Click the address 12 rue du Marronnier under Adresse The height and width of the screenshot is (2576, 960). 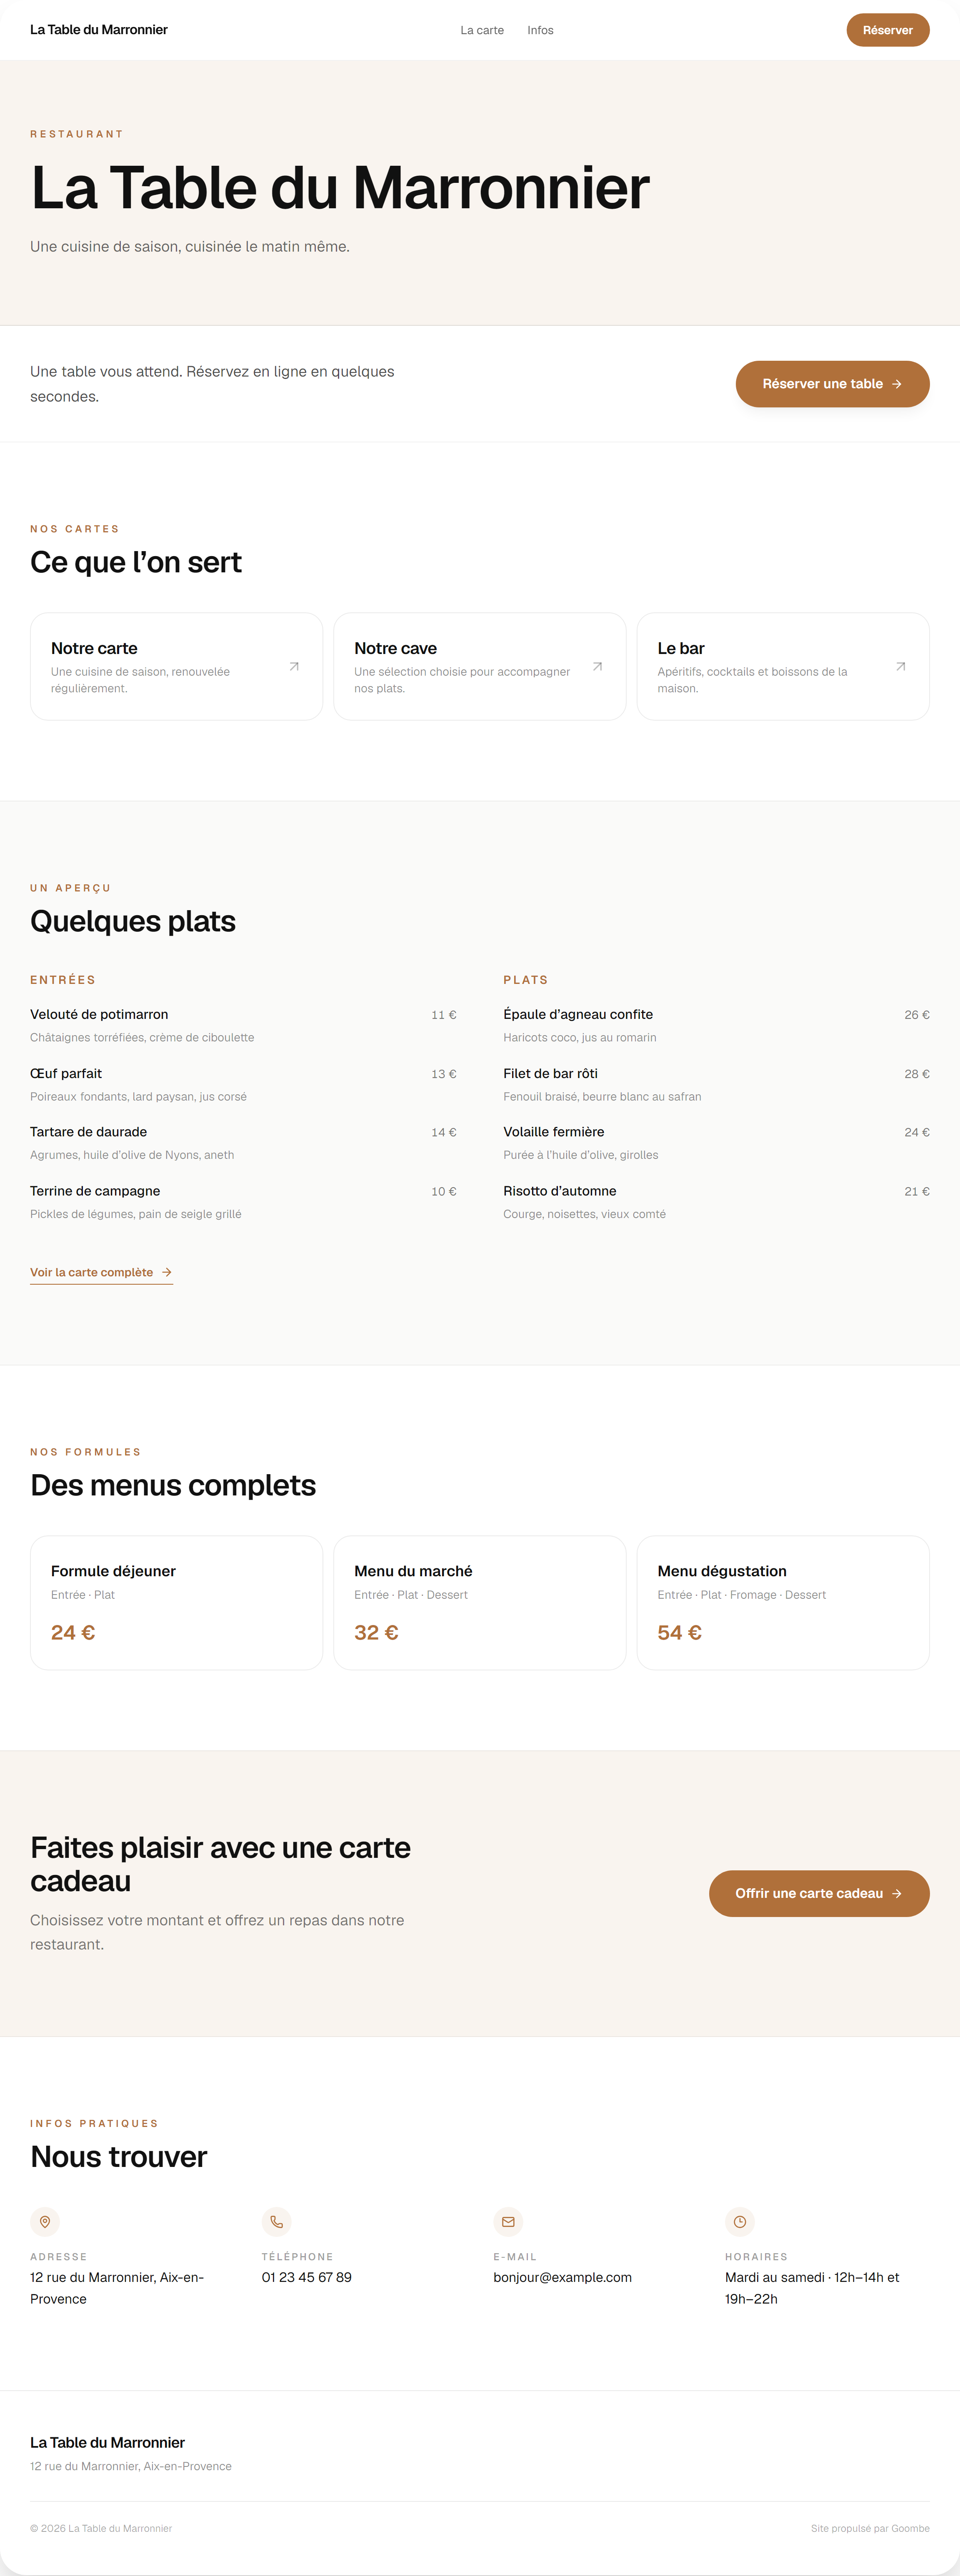117,2288
